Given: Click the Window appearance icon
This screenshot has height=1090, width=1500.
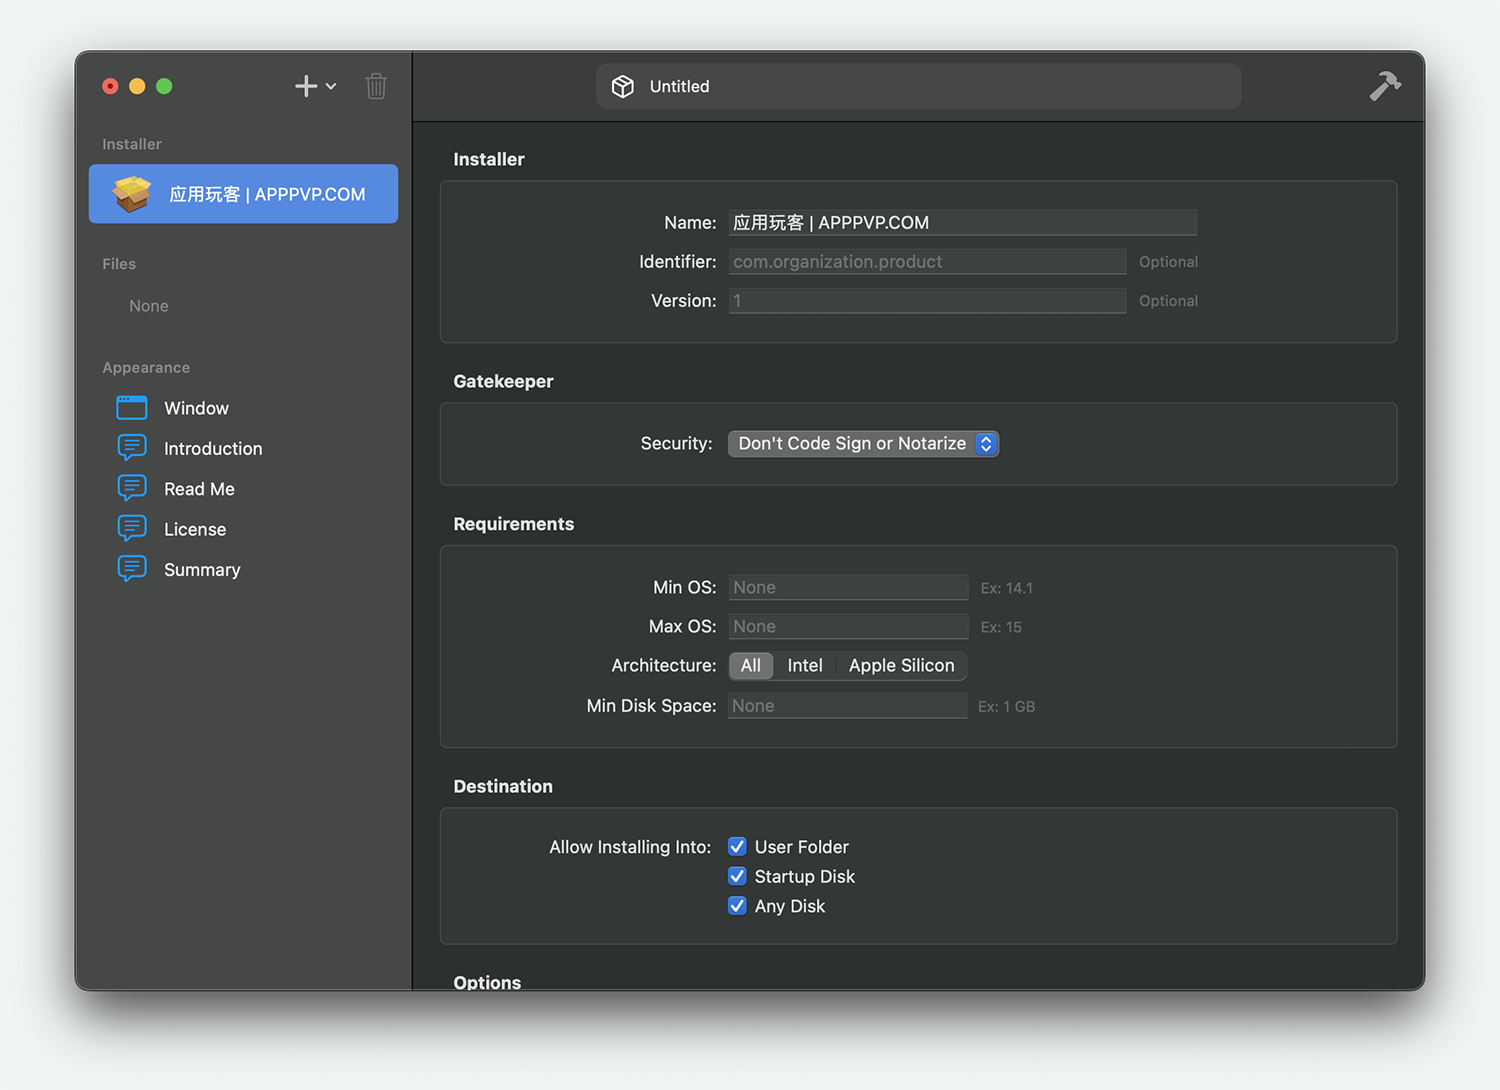Looking at the screenshot, I should point(132,408).
